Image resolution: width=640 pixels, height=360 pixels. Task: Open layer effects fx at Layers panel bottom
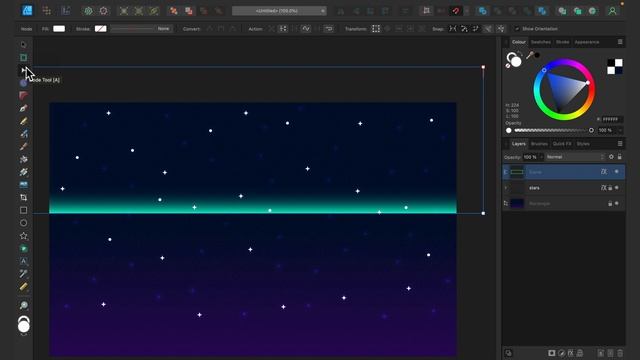pos(571,353)
